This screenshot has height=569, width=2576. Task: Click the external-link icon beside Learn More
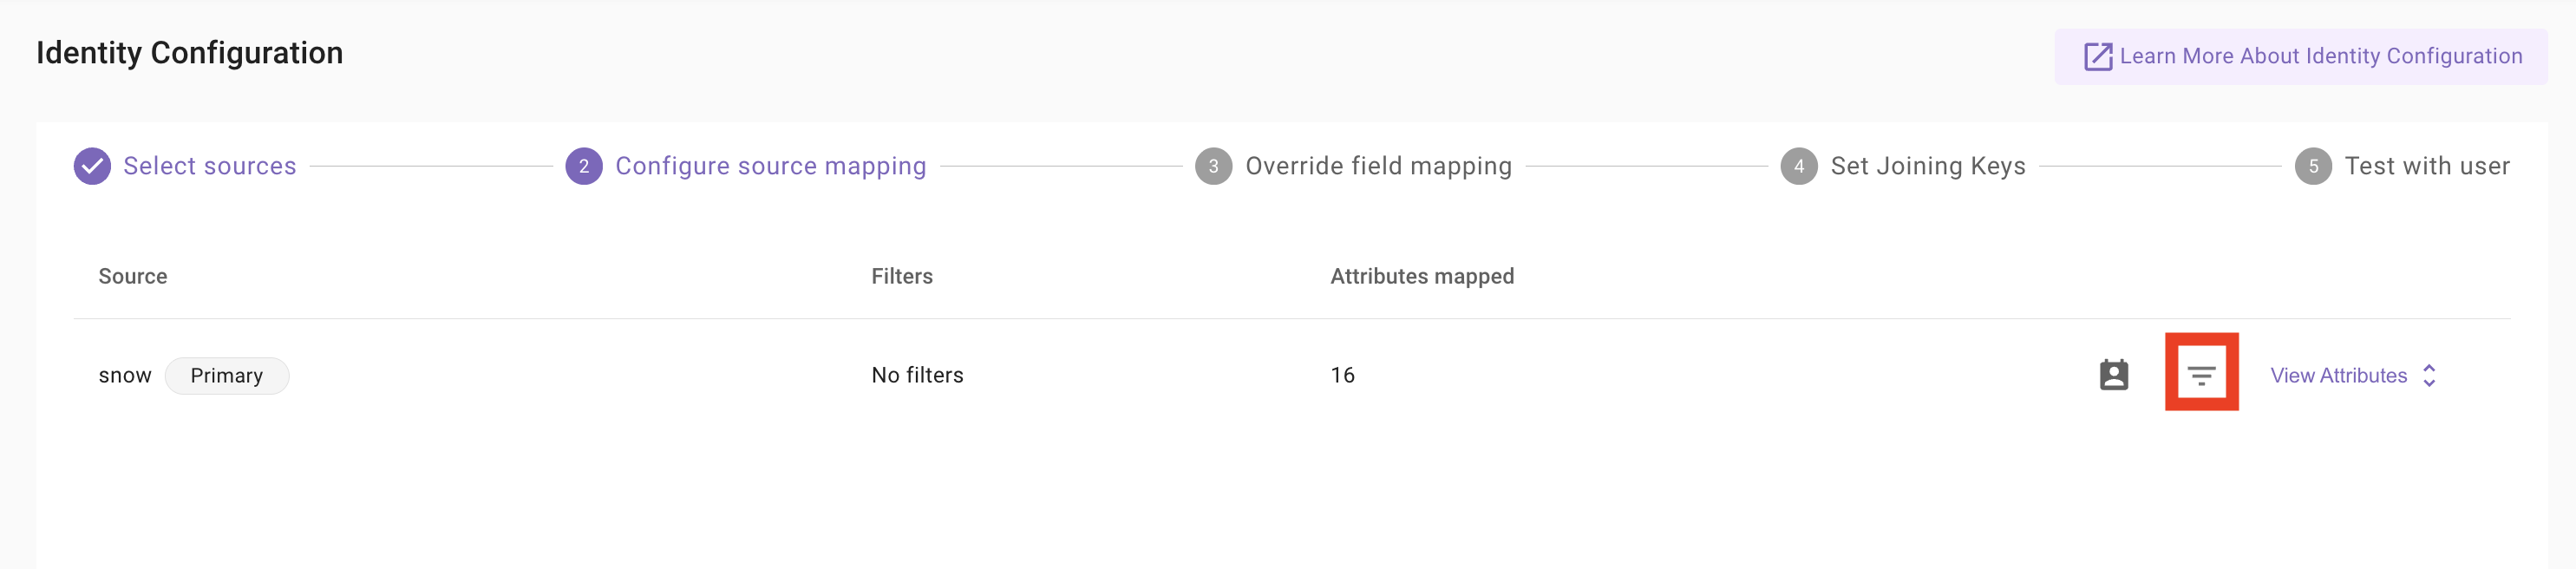click(2097, 56)
